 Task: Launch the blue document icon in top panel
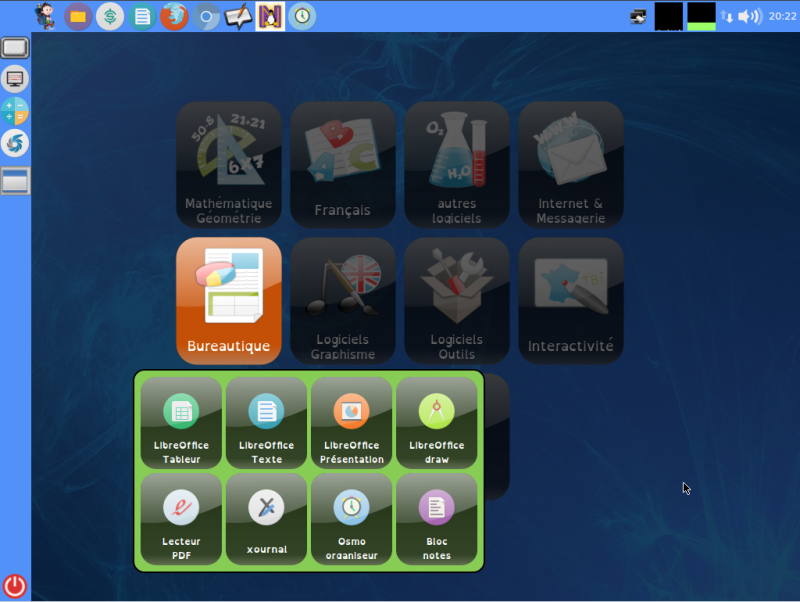click(x=142, y=17)
